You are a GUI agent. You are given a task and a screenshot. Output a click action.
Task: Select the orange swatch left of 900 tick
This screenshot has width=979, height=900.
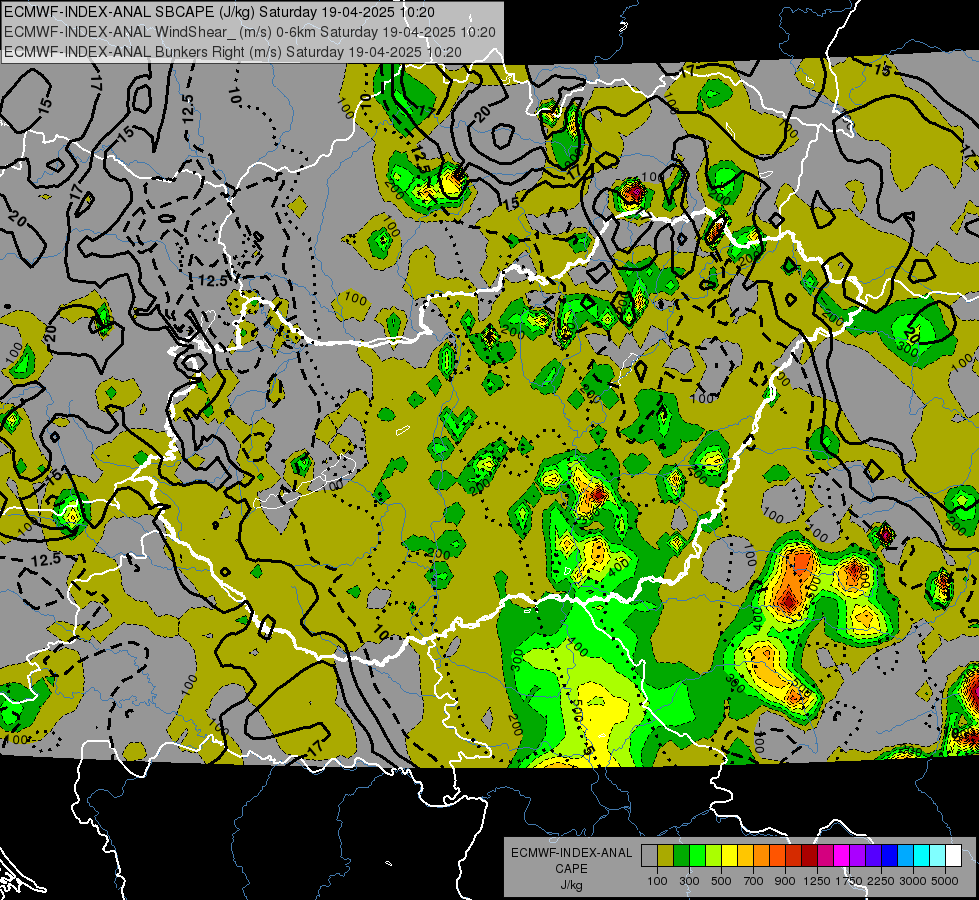tap(761, 856)
